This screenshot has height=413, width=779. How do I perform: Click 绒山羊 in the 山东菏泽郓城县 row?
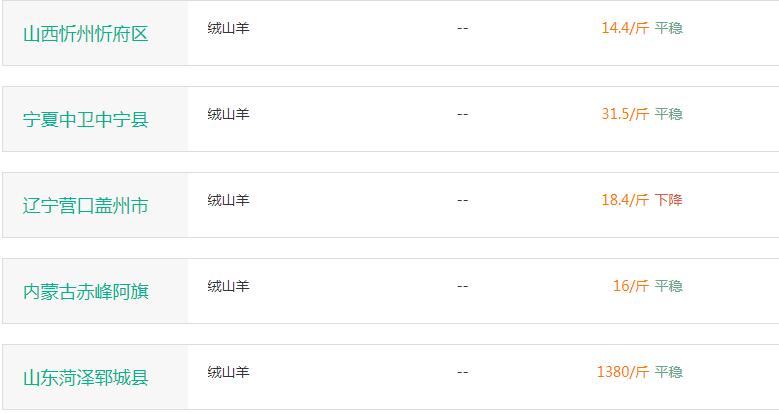point(229,372)
